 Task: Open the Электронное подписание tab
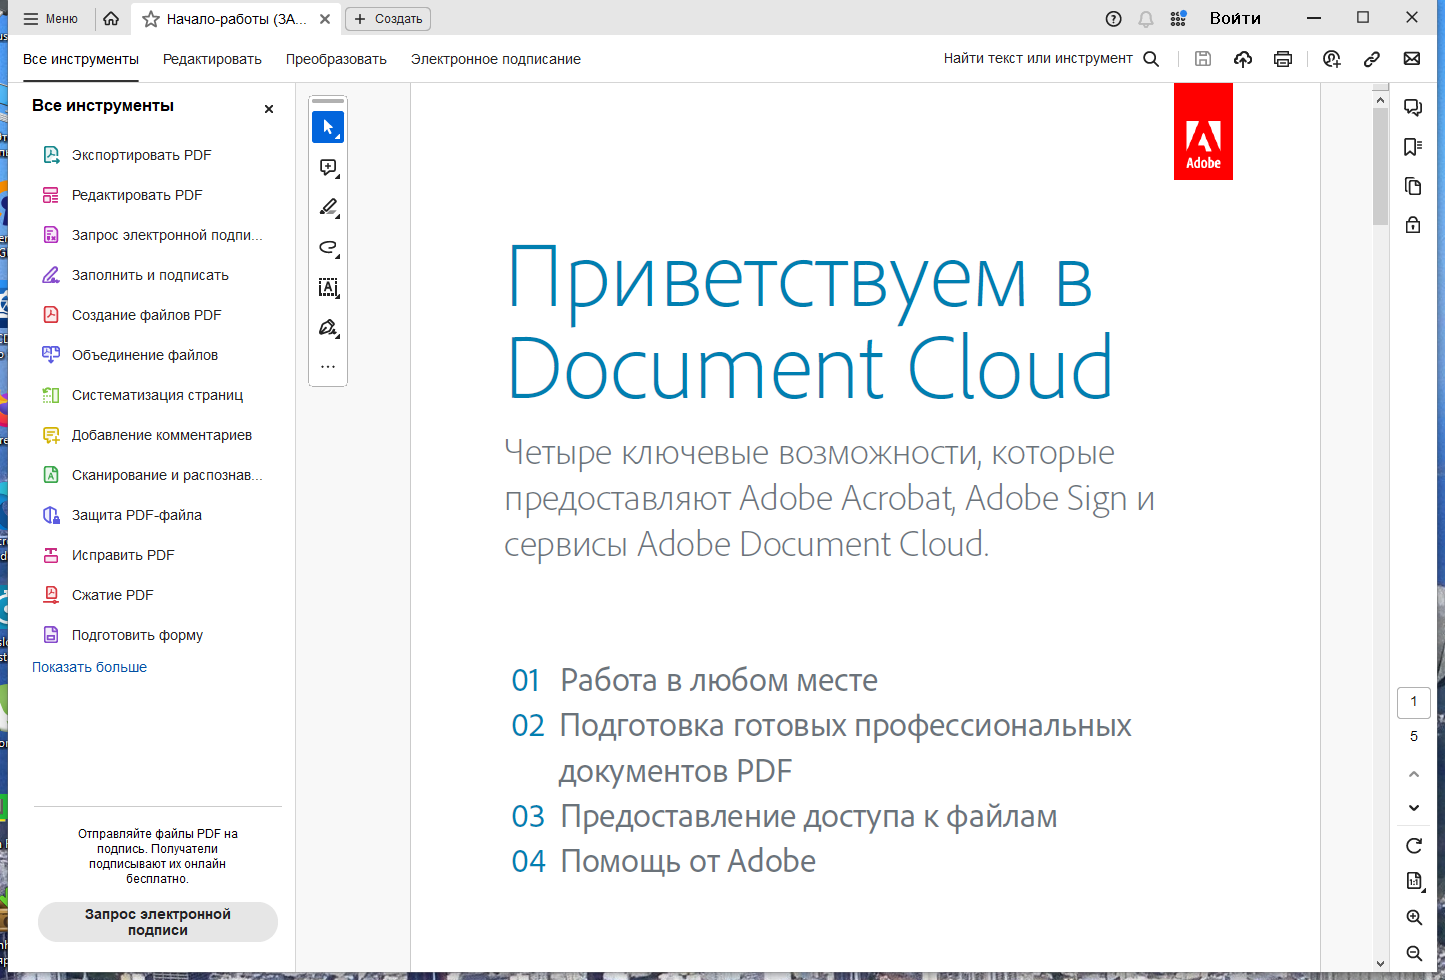496,59
